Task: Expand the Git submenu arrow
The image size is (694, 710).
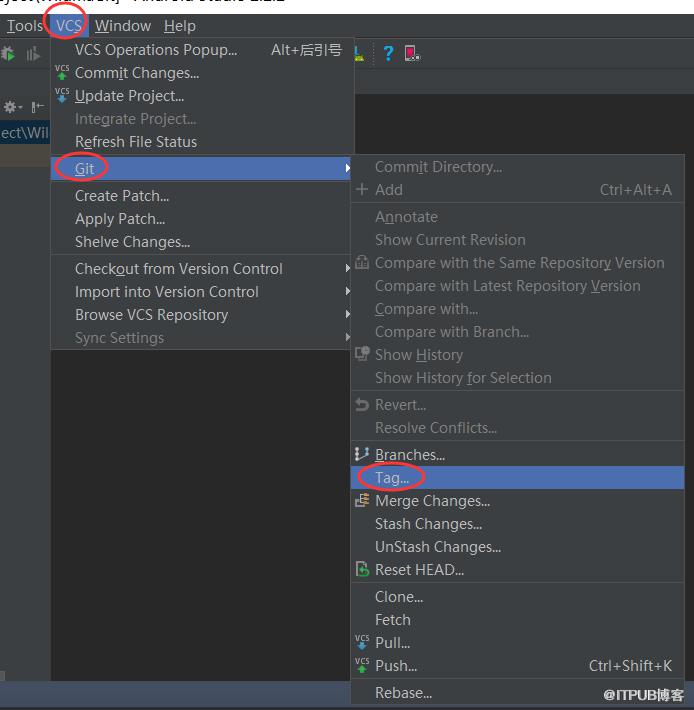Action: [347, 168]
